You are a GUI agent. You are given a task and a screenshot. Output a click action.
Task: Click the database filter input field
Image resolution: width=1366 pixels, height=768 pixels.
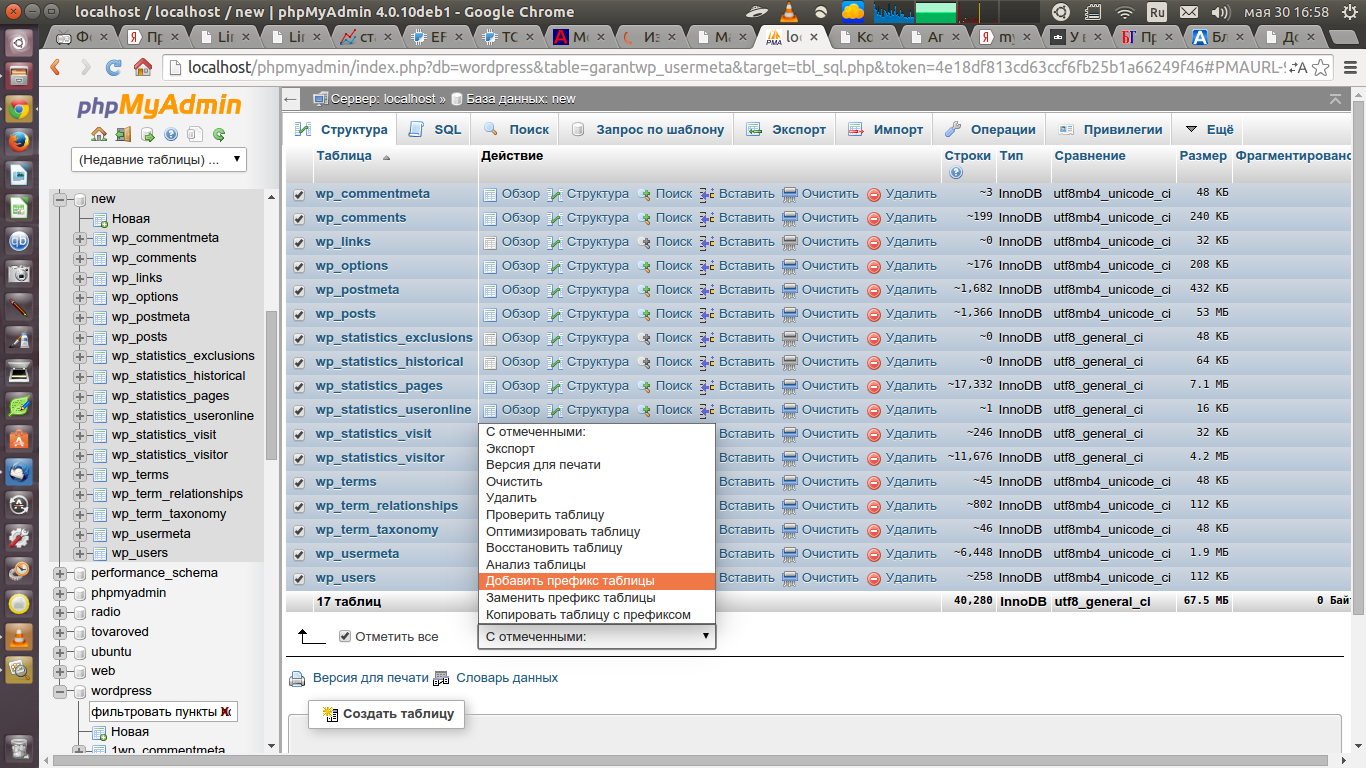coord(153,711)
